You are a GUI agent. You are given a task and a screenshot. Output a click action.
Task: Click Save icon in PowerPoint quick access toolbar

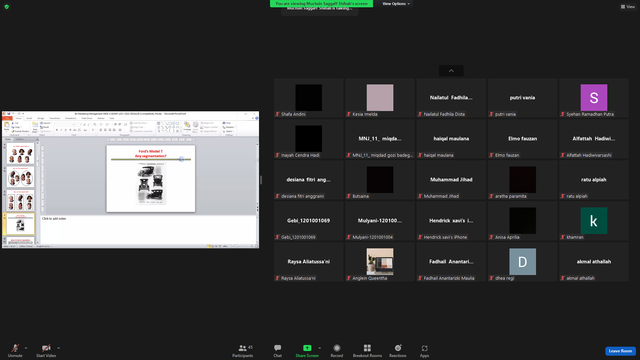8,113
